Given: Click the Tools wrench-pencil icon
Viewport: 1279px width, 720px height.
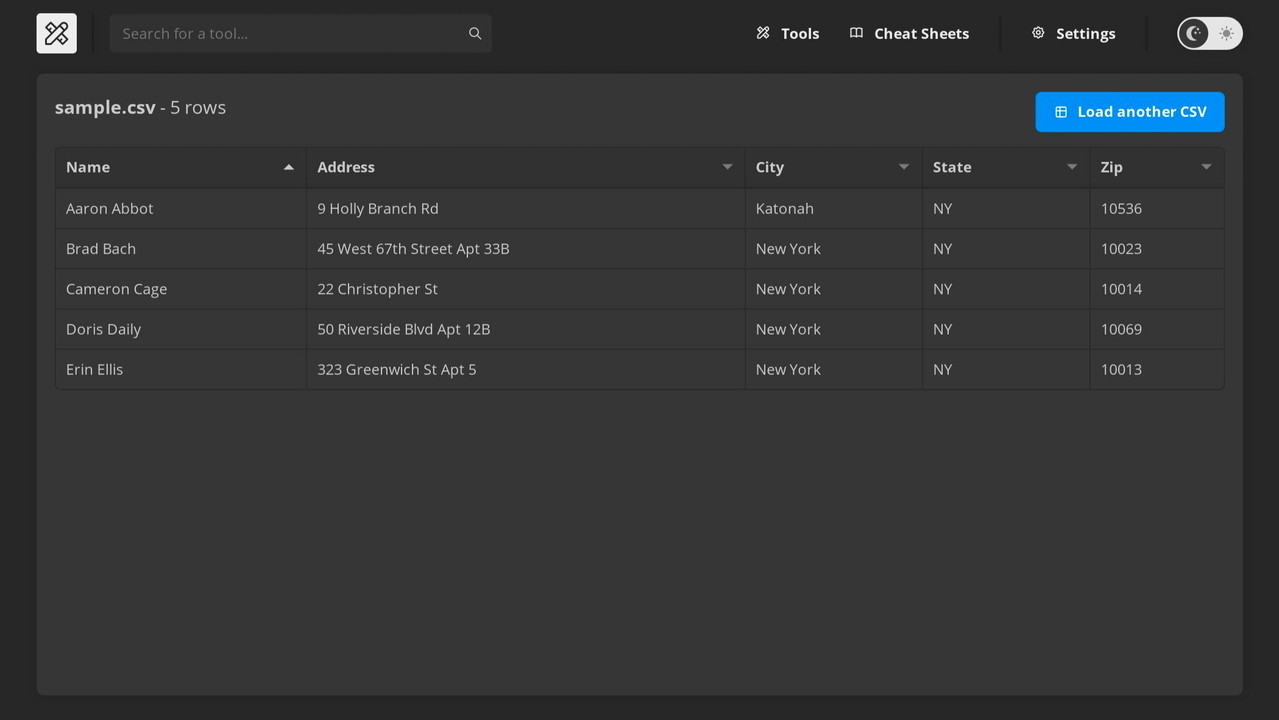Looking at the screenshot, I should (x=763, y=33).
